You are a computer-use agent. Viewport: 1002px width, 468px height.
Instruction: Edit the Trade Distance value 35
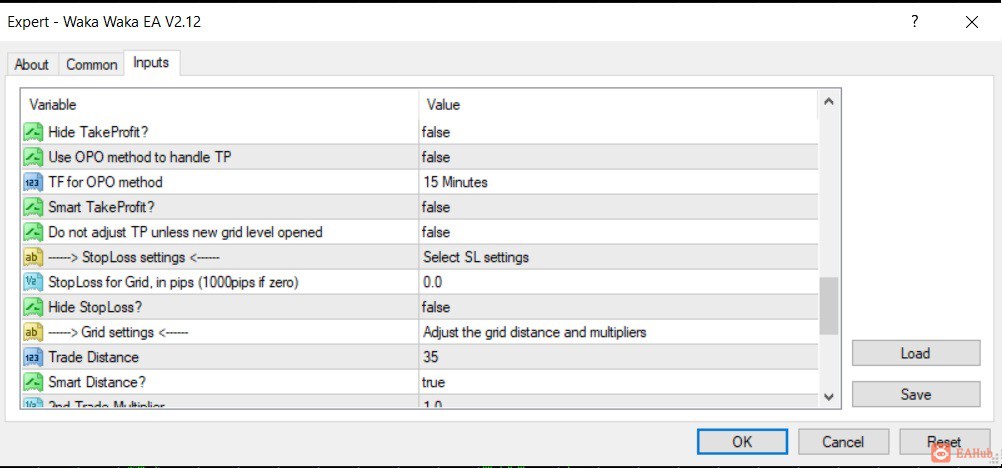(x=430, y=357)
